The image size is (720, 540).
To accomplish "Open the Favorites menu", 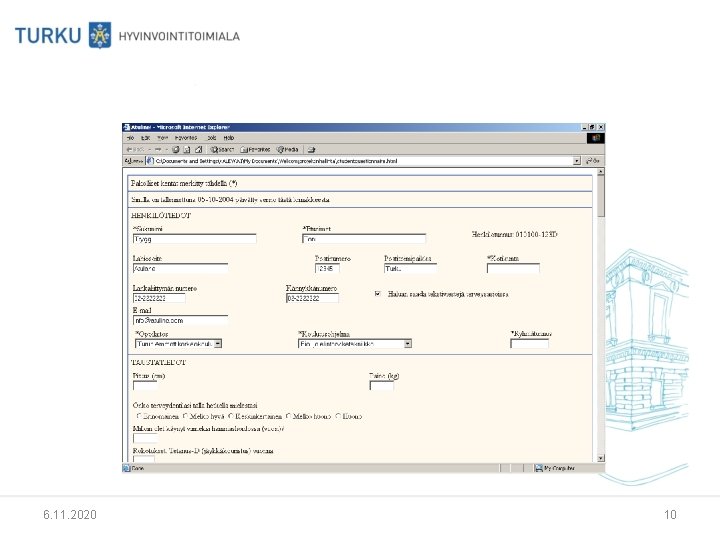I will pyautogui.click(x=186, y=138).
